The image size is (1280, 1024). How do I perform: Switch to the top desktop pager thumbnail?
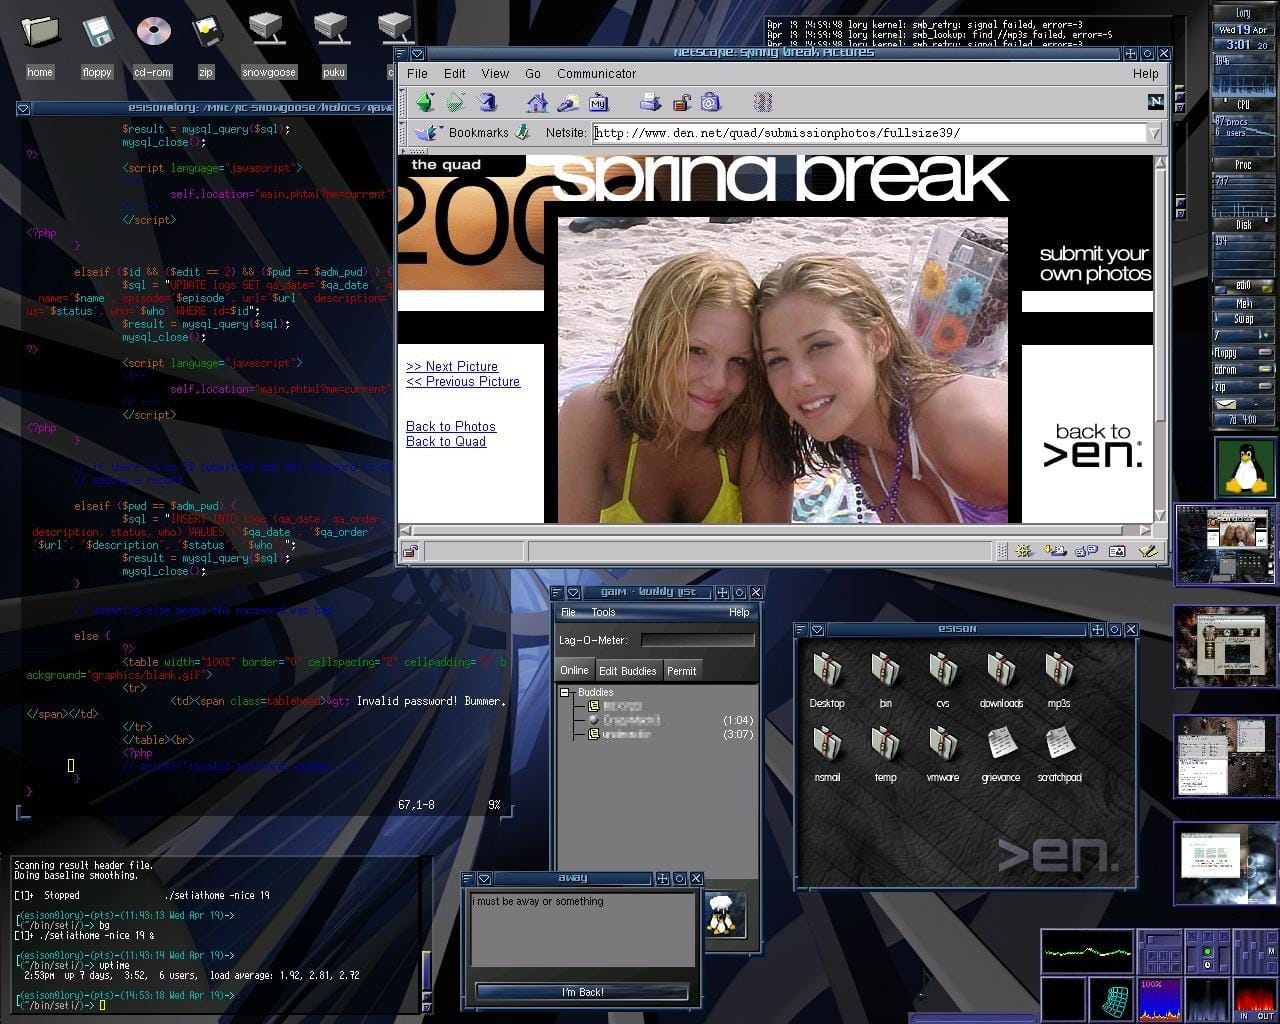1226,545
